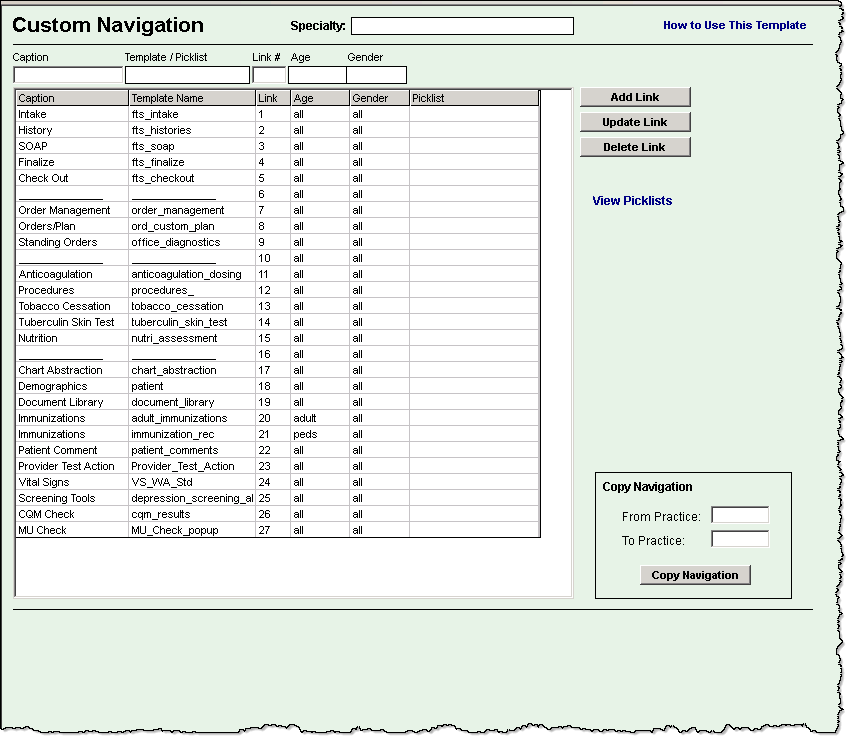Click the Gender column header in grid

click(379, 98)
